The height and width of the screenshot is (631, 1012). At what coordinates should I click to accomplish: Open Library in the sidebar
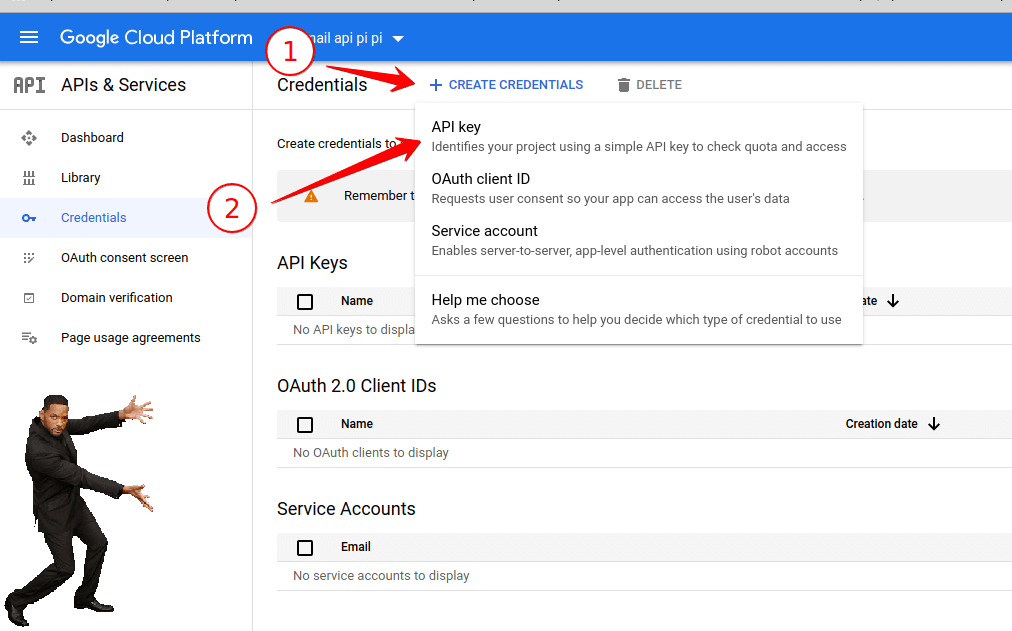click(126, 177)
